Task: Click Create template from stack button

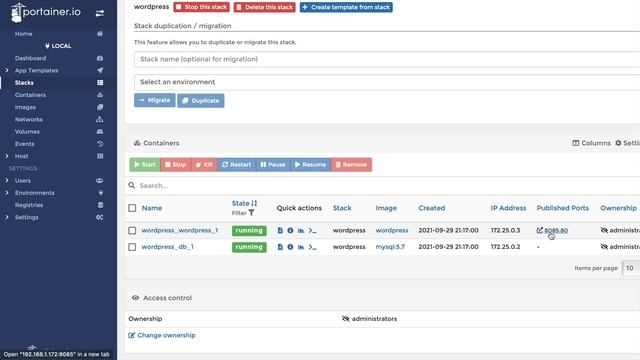Action: pos(346,7)
